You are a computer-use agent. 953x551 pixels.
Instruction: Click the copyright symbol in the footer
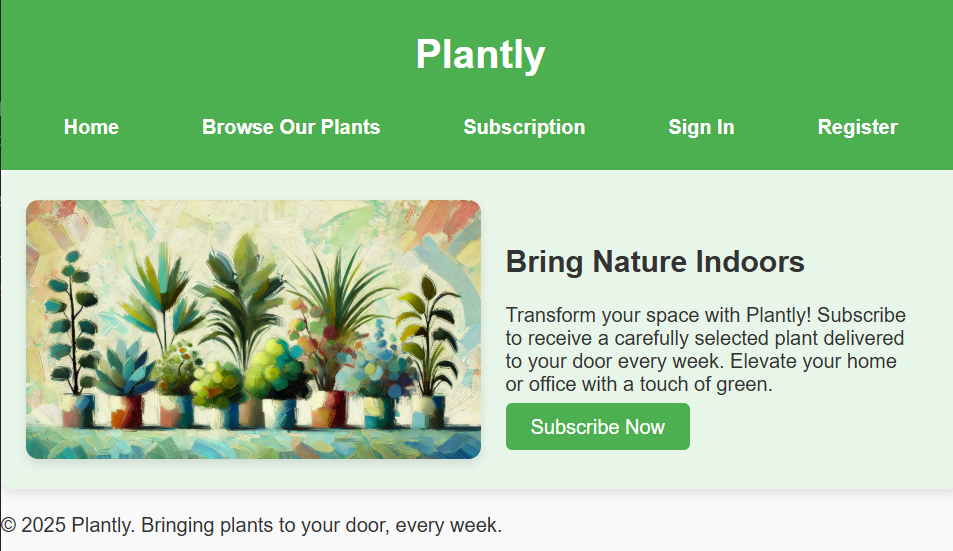[x=9, y=525]
